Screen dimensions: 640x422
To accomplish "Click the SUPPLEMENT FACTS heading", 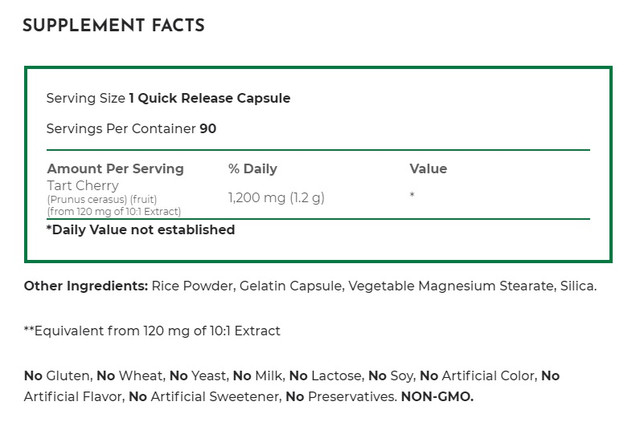I will [x=113, y=27].
